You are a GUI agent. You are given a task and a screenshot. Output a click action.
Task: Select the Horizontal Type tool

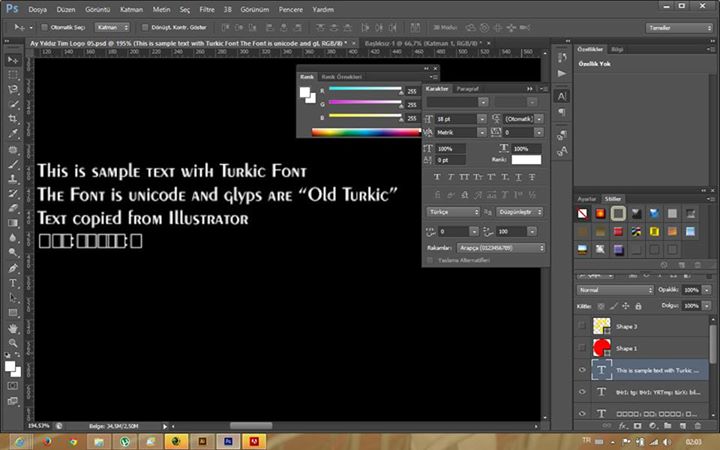pyautogui.click(x=13, y=283)
